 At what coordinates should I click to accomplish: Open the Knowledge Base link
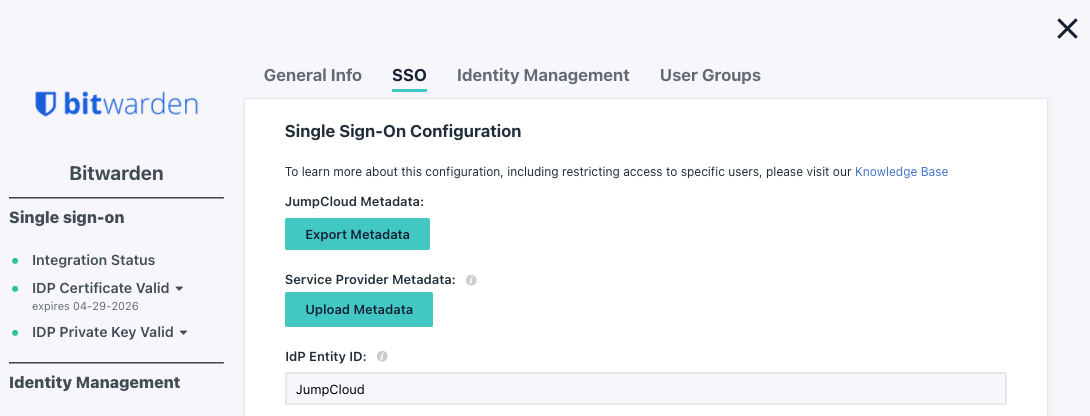(902, 171)
